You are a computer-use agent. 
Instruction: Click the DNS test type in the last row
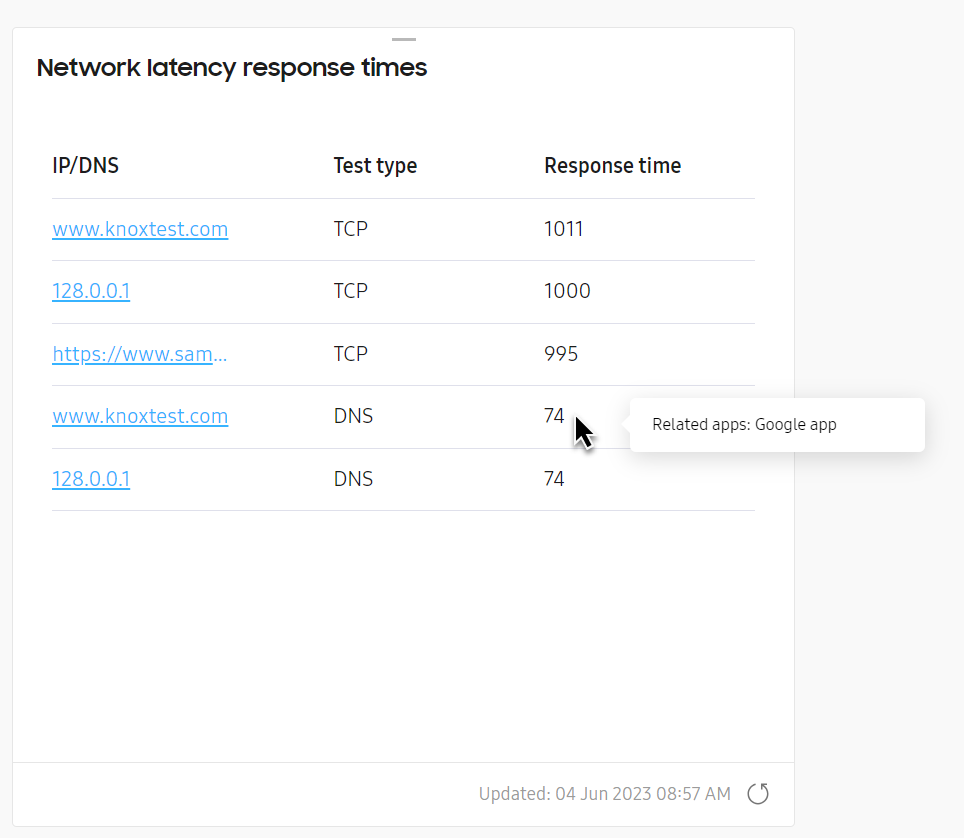point(354,478)
